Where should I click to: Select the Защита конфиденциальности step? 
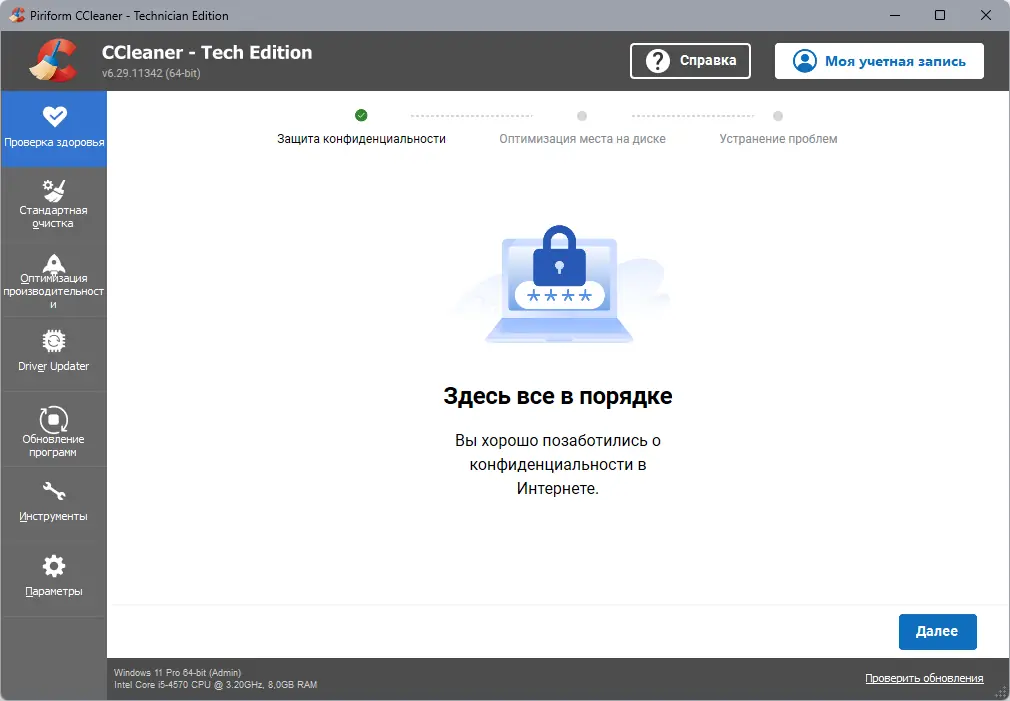[x=361, y=139]
